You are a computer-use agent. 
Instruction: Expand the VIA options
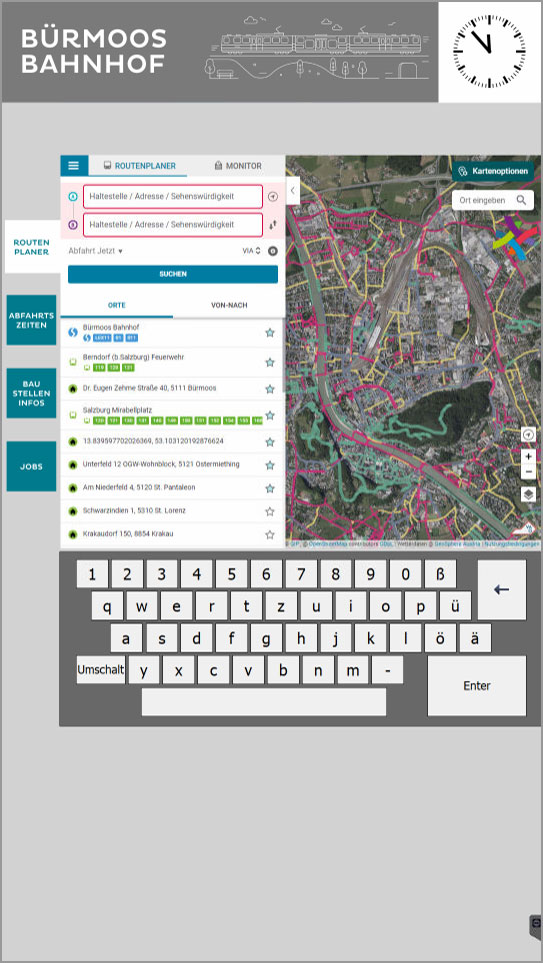click(x=252, y=251)
